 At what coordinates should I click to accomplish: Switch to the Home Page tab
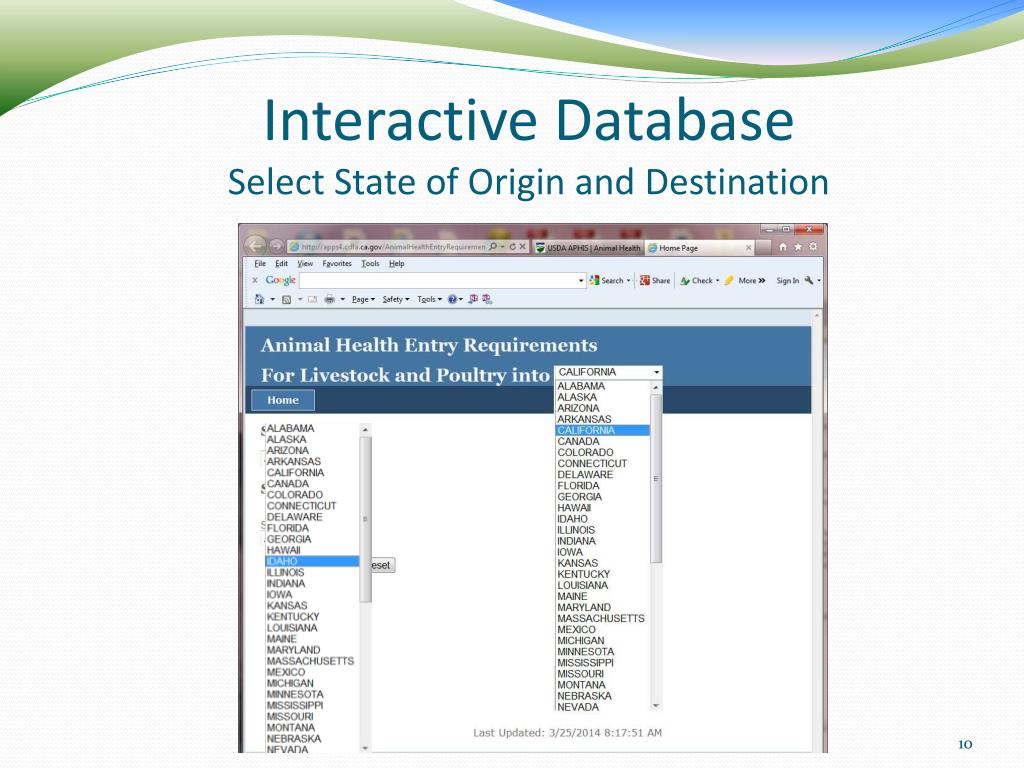coord(699,248)
